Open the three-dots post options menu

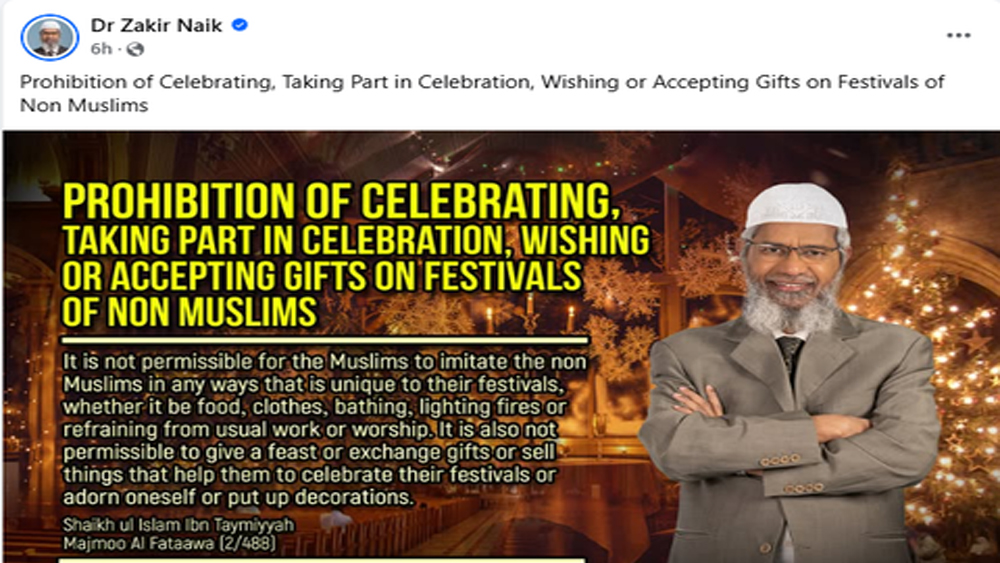[958, 35]
